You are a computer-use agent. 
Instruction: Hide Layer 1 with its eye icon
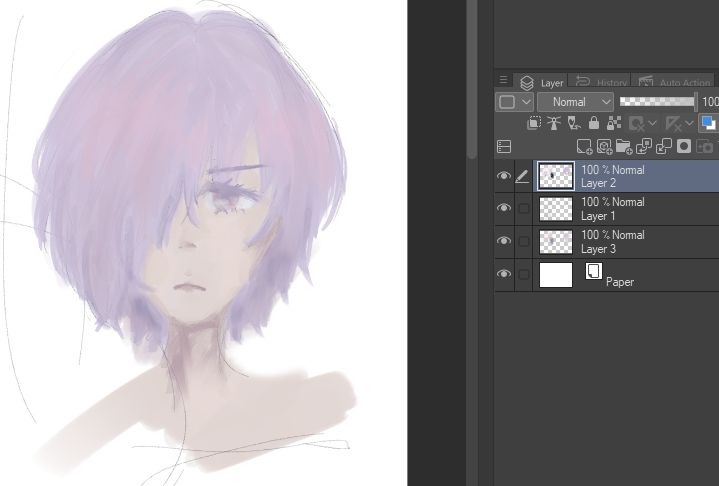point(503,208)
